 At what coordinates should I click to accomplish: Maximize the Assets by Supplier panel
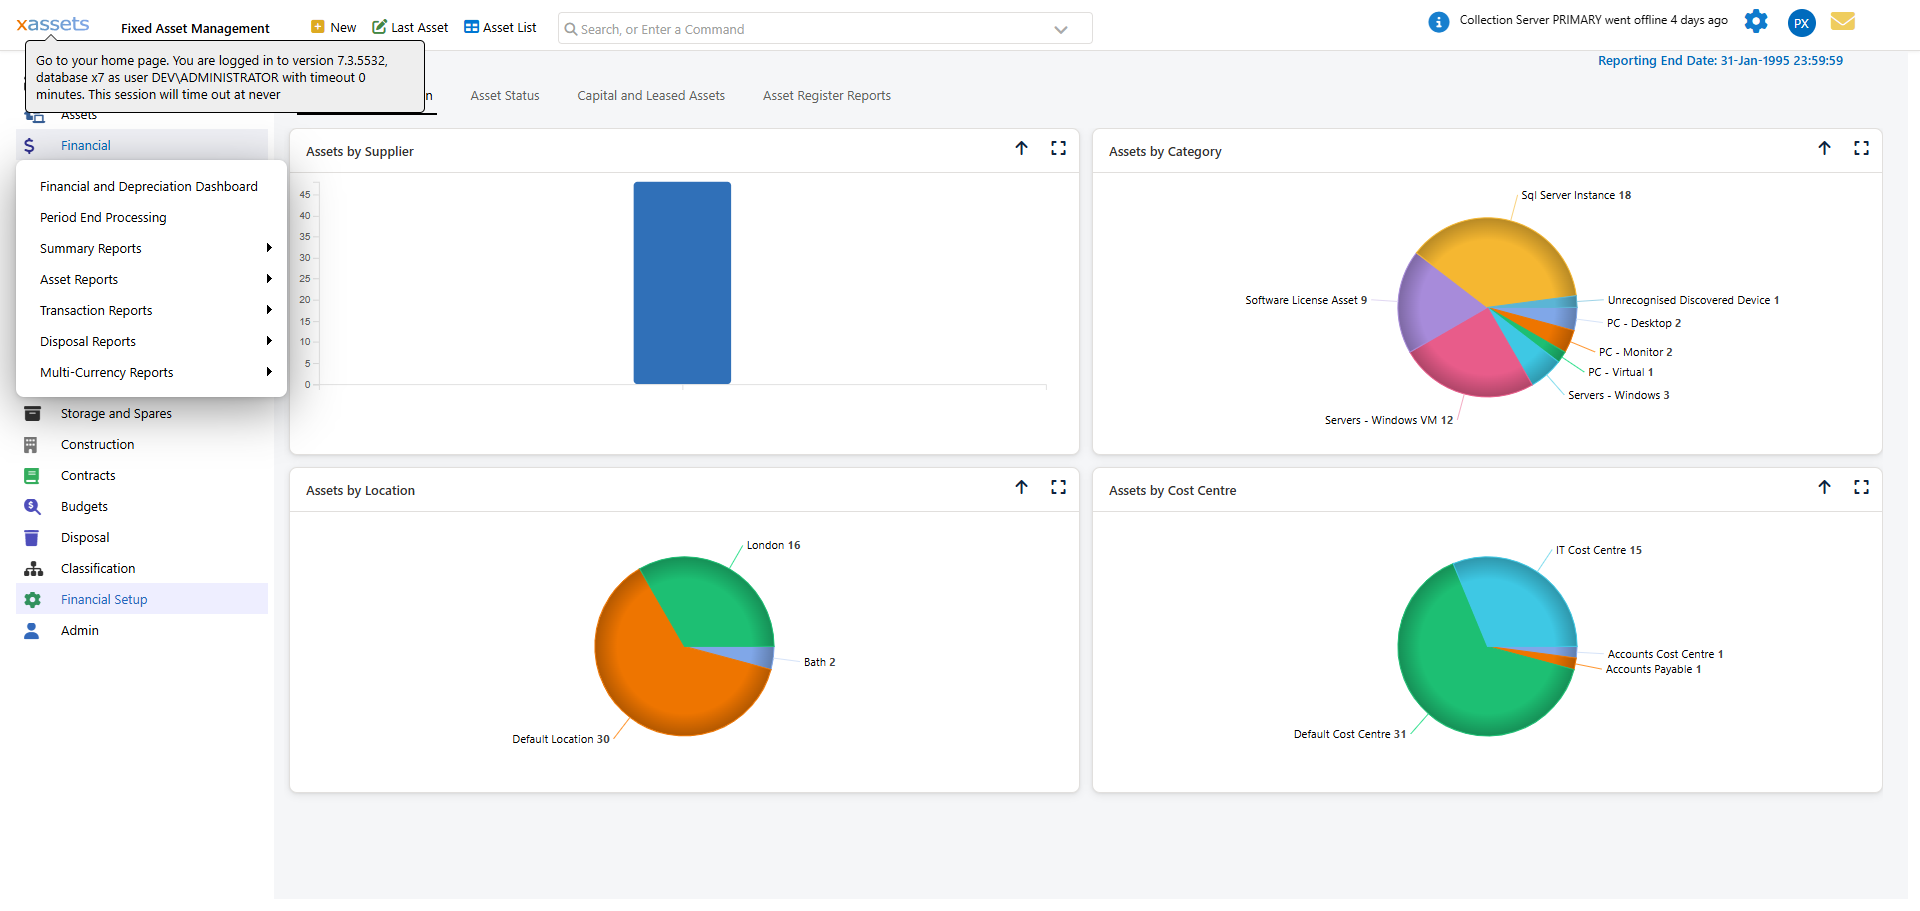click(x=1058, y=149)
